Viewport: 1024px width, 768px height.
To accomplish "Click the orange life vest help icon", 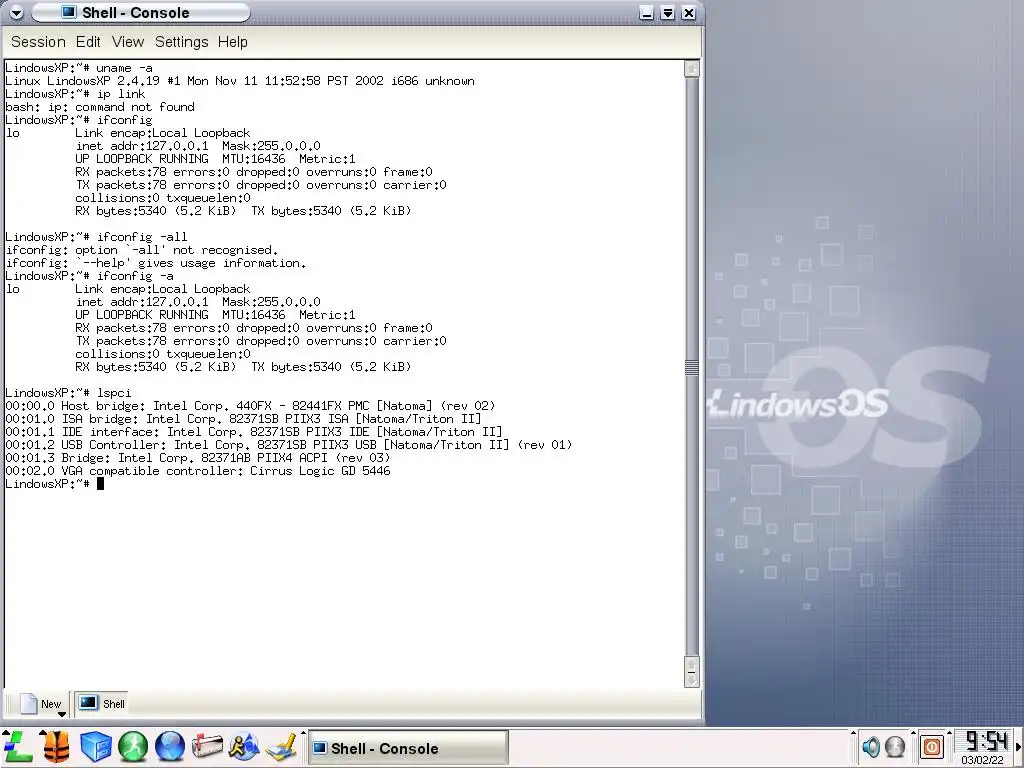I will coord(56,746).
